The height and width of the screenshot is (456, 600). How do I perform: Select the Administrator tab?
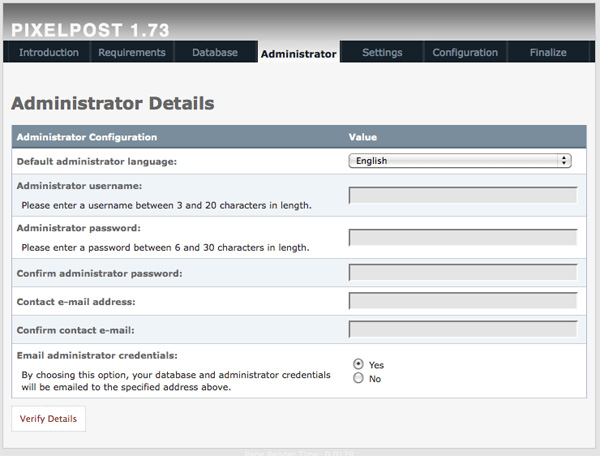tap(298, 54)
